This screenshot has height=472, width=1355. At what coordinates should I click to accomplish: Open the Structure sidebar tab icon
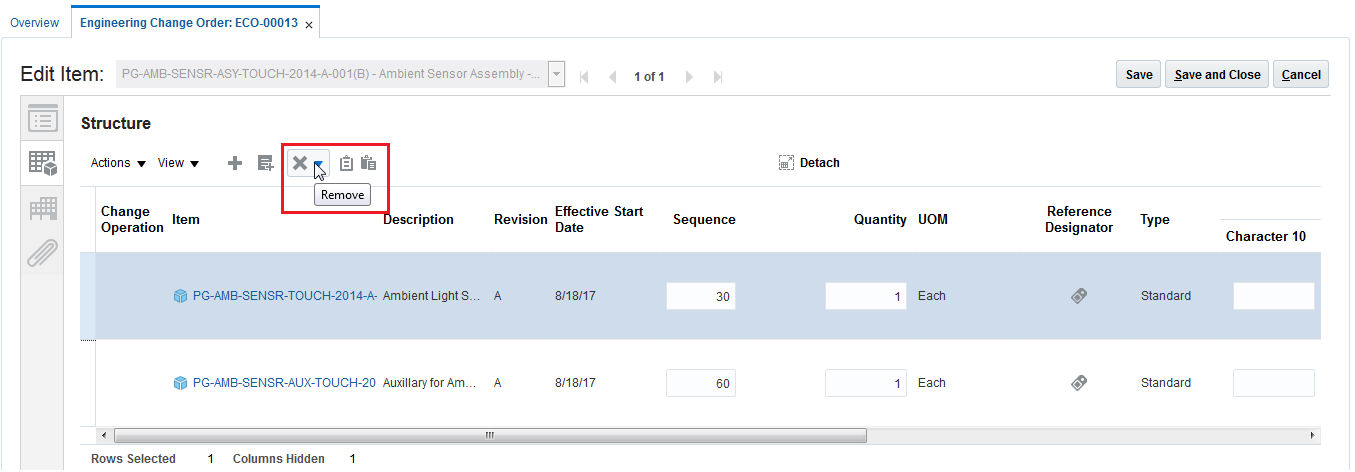[42, 163]
